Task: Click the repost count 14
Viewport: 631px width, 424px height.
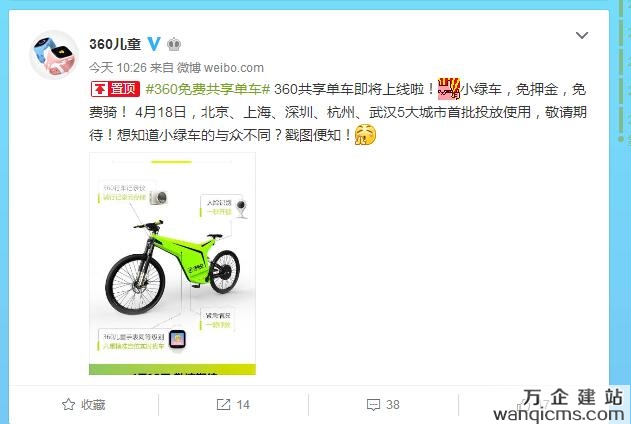Action: click(x=243, y=405)
